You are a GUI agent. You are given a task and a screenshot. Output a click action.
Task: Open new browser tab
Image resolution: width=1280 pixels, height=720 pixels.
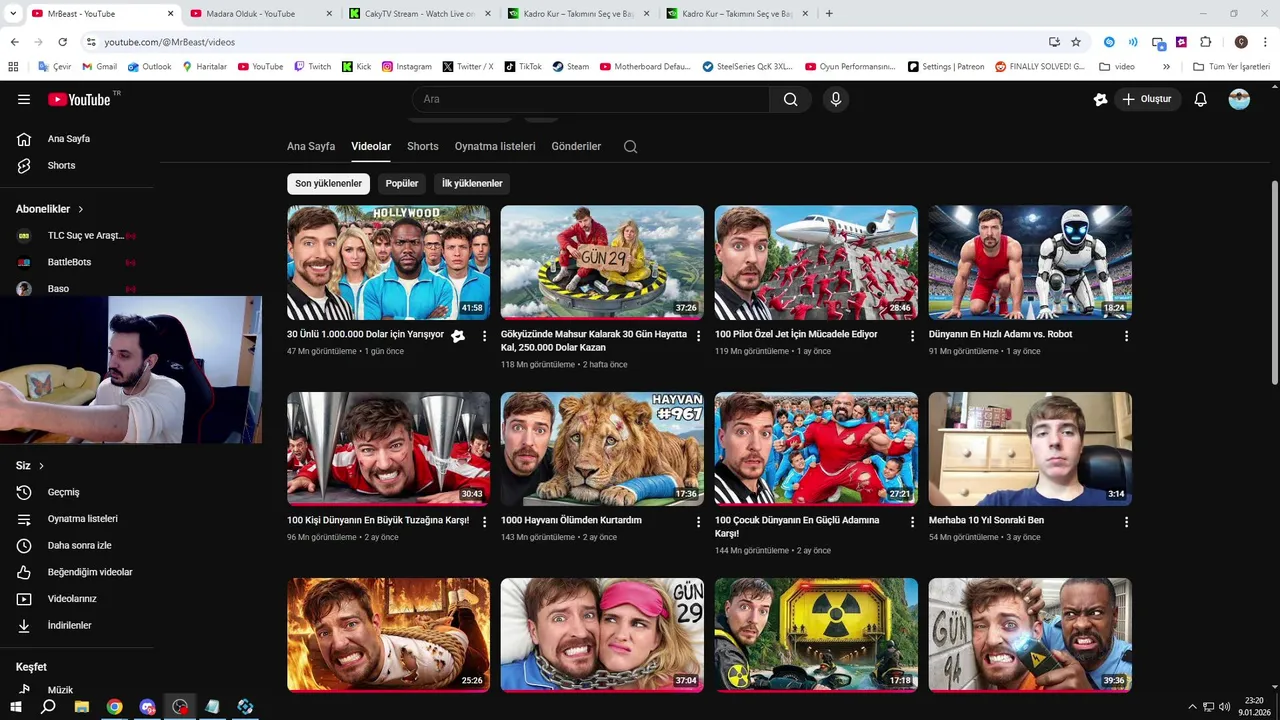coord(829,14)
